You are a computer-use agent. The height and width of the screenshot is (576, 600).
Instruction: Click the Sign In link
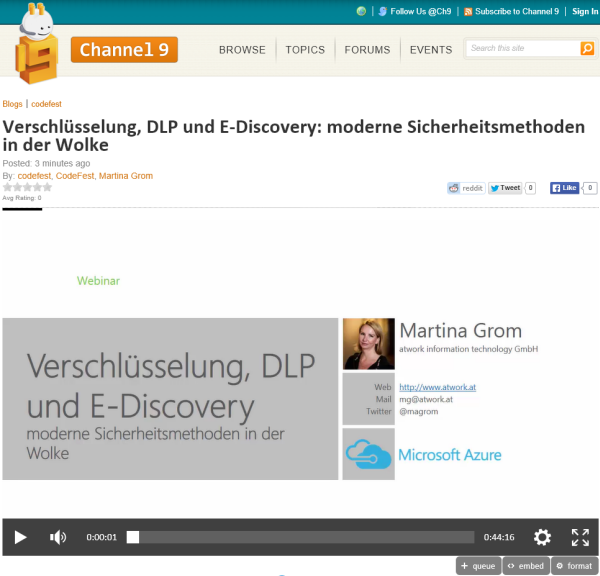pyautogui.click(x=585, y=11)
